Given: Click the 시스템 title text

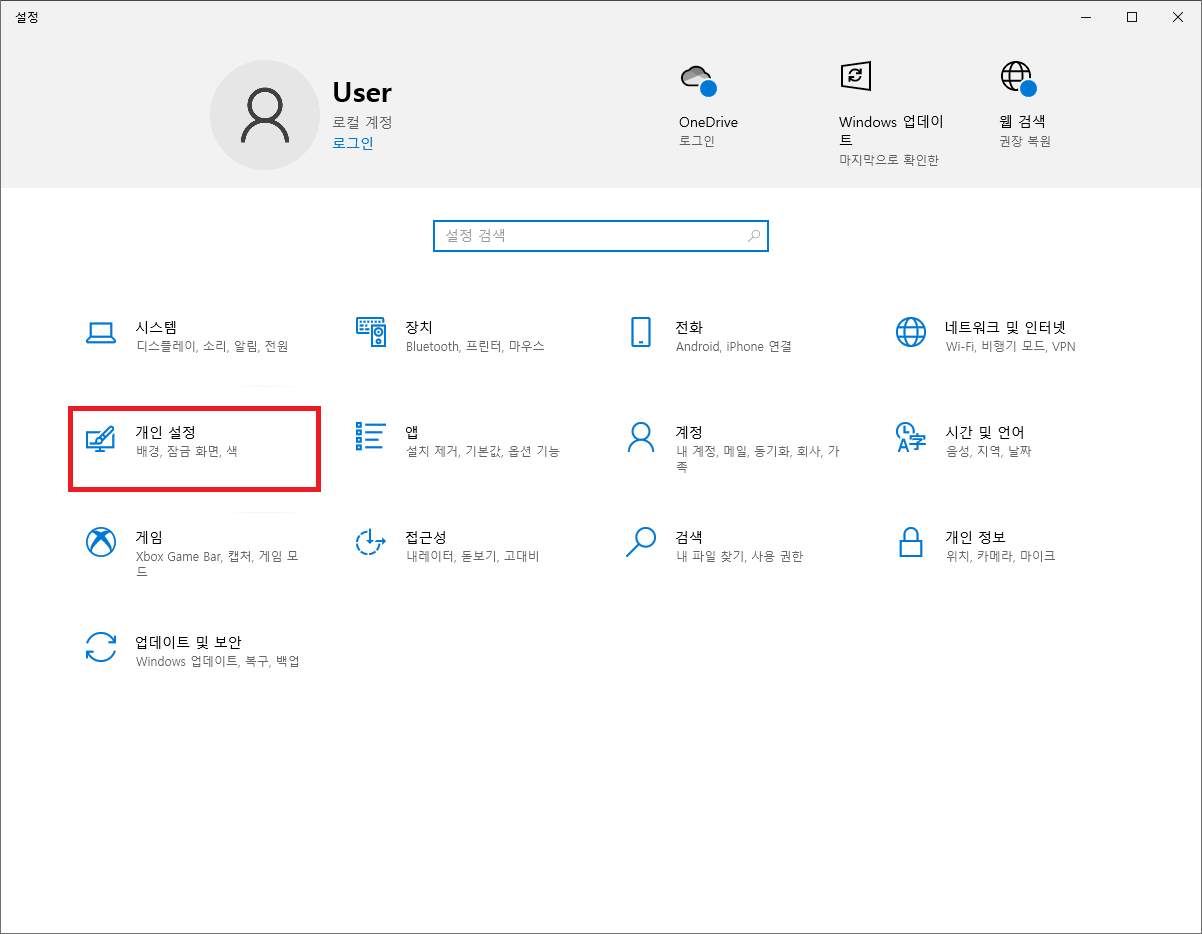Looking at the screenshot, I should (x=156, y=328).
